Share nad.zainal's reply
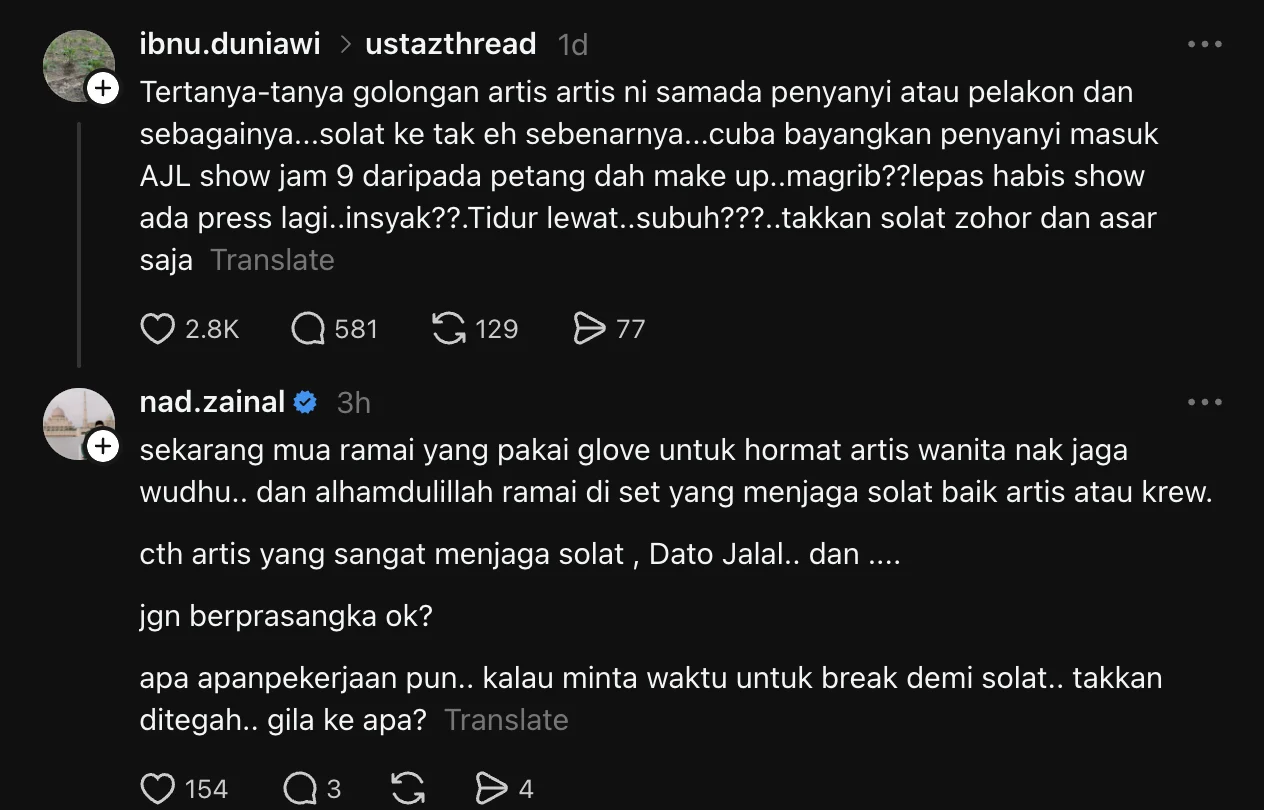This screenshot has width=1264, height=810. pyautogui.click(x=491, y=789)
